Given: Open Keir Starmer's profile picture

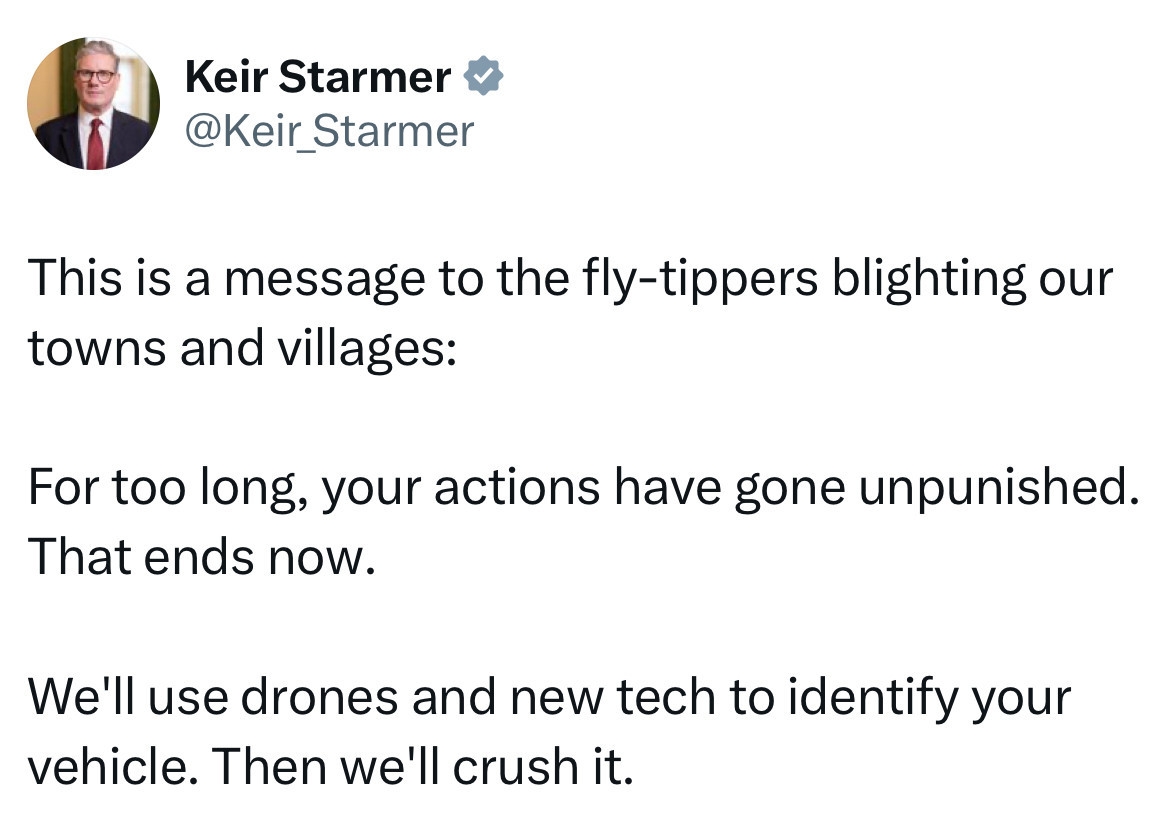Looking at the screenshot, I should [92, 104].
